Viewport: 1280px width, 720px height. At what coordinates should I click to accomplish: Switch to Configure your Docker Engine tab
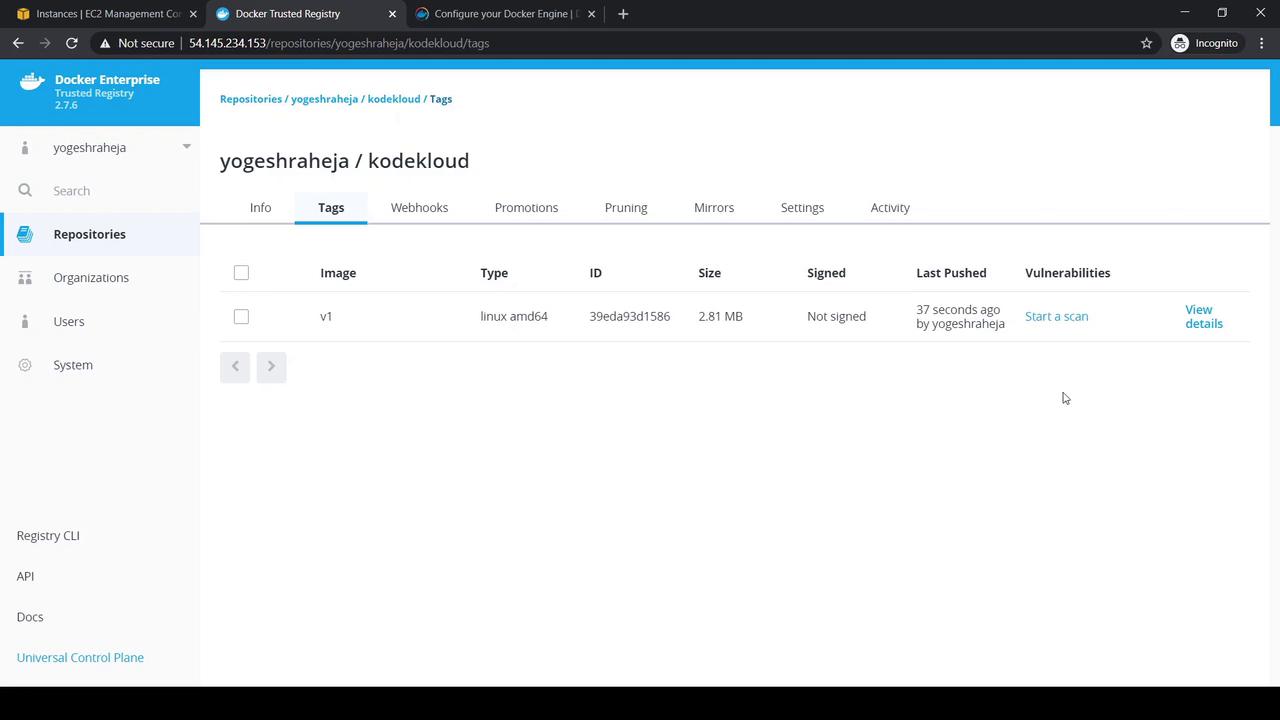click(505, 14)
